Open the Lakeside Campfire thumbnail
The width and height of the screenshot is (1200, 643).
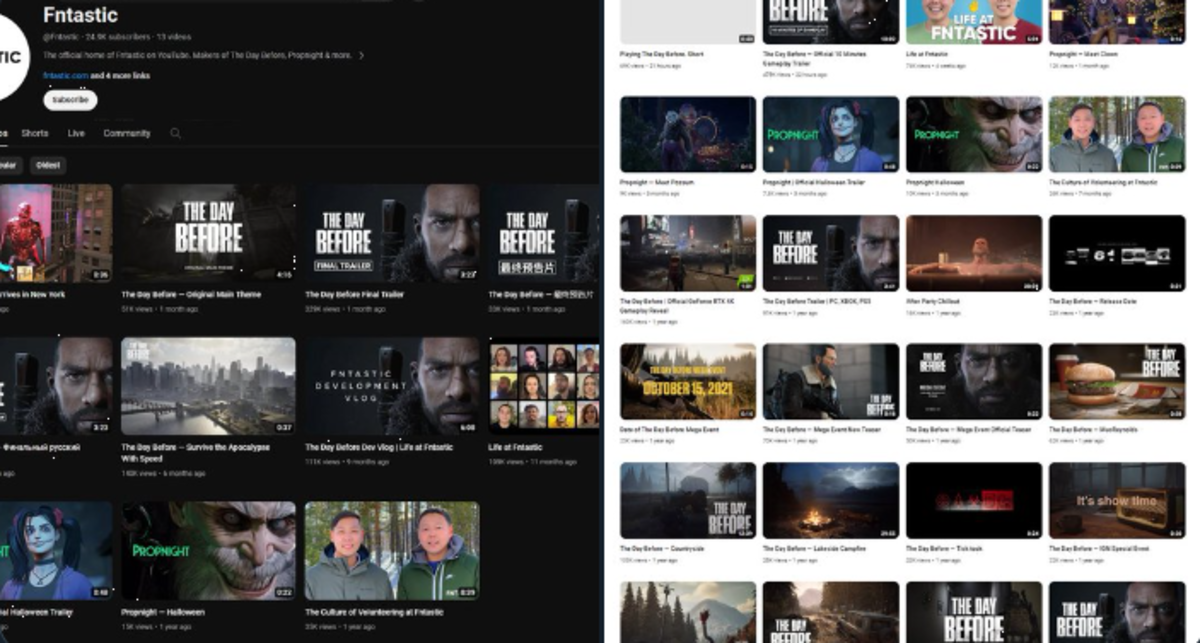pyautogui.click(x=831, y=500)
